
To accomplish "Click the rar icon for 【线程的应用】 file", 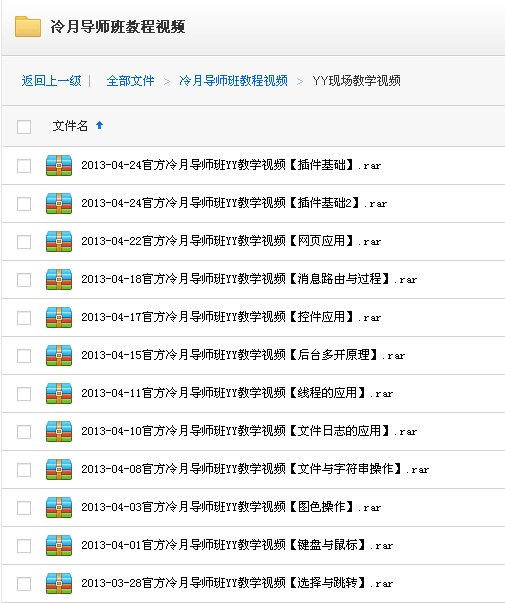I will 59,393.
